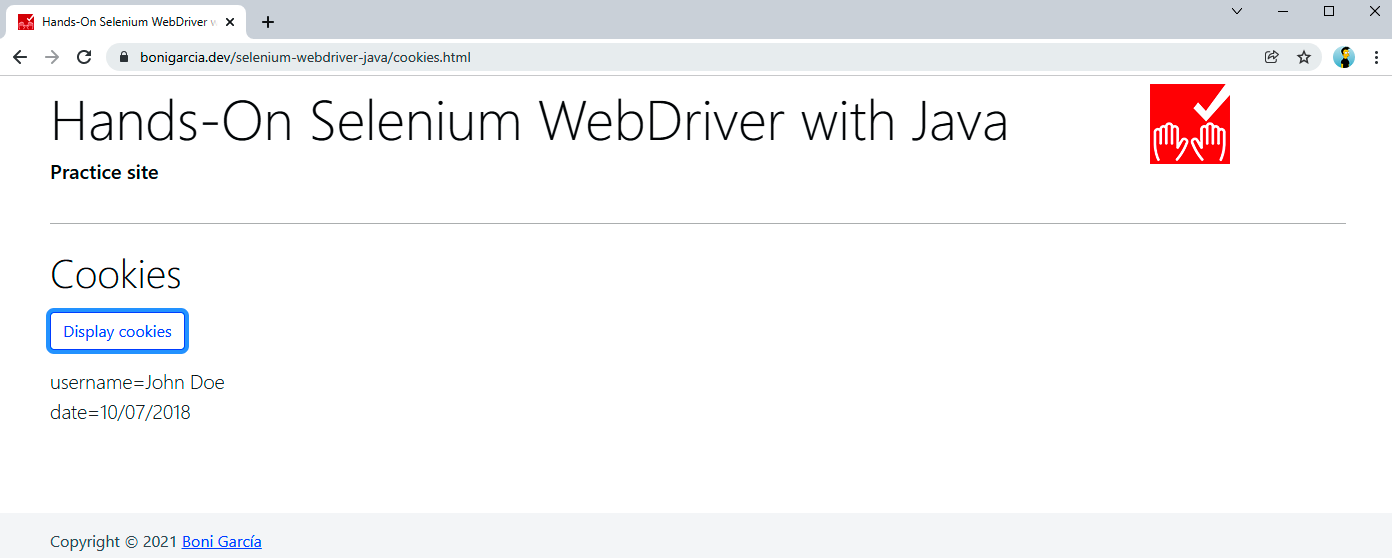Image resolution: width=1392 pixels, height=558 pixels.
Task: Open the Chrome profile avatar
Action: click(1344, 57)
